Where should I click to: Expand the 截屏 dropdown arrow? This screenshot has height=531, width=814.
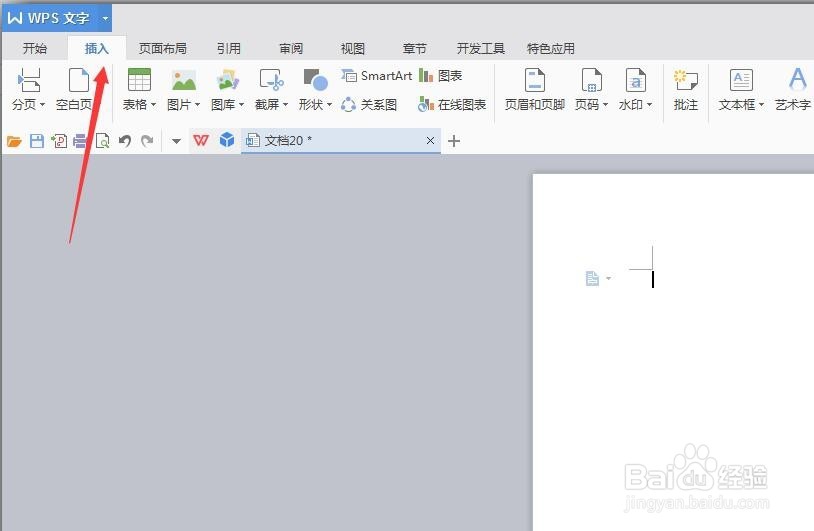pyautogui.click(x=286, y=105)
